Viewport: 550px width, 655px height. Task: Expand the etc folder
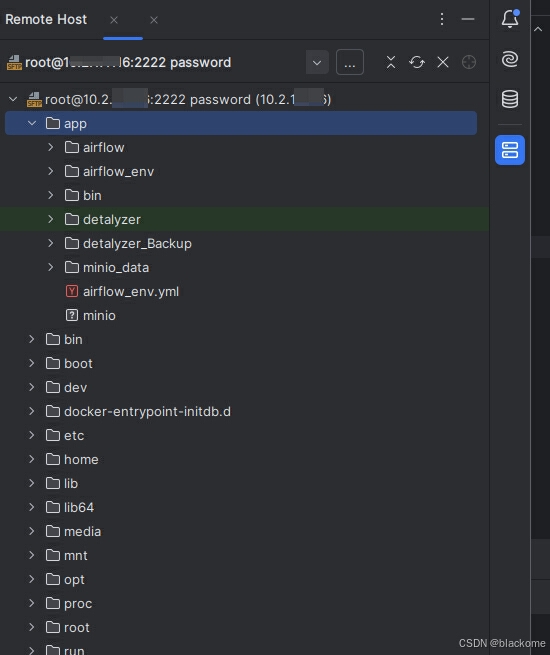point(32,435)
